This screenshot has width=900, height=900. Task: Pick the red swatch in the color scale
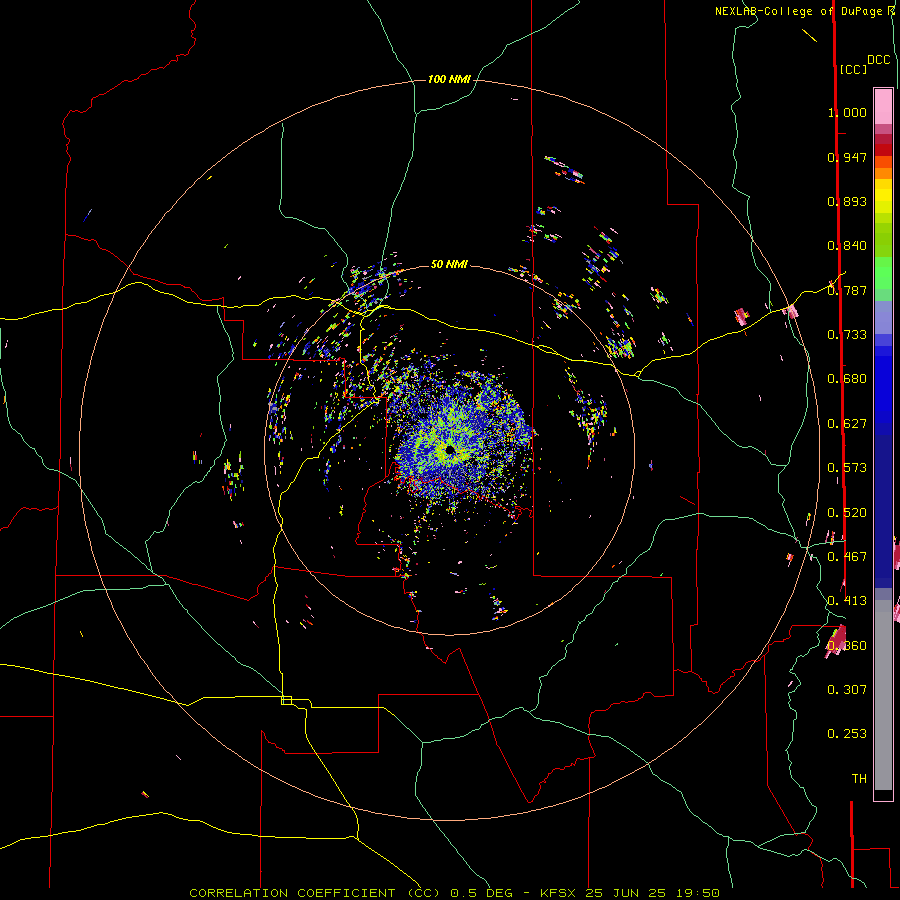pyautogui.click(x=883, y=150)
